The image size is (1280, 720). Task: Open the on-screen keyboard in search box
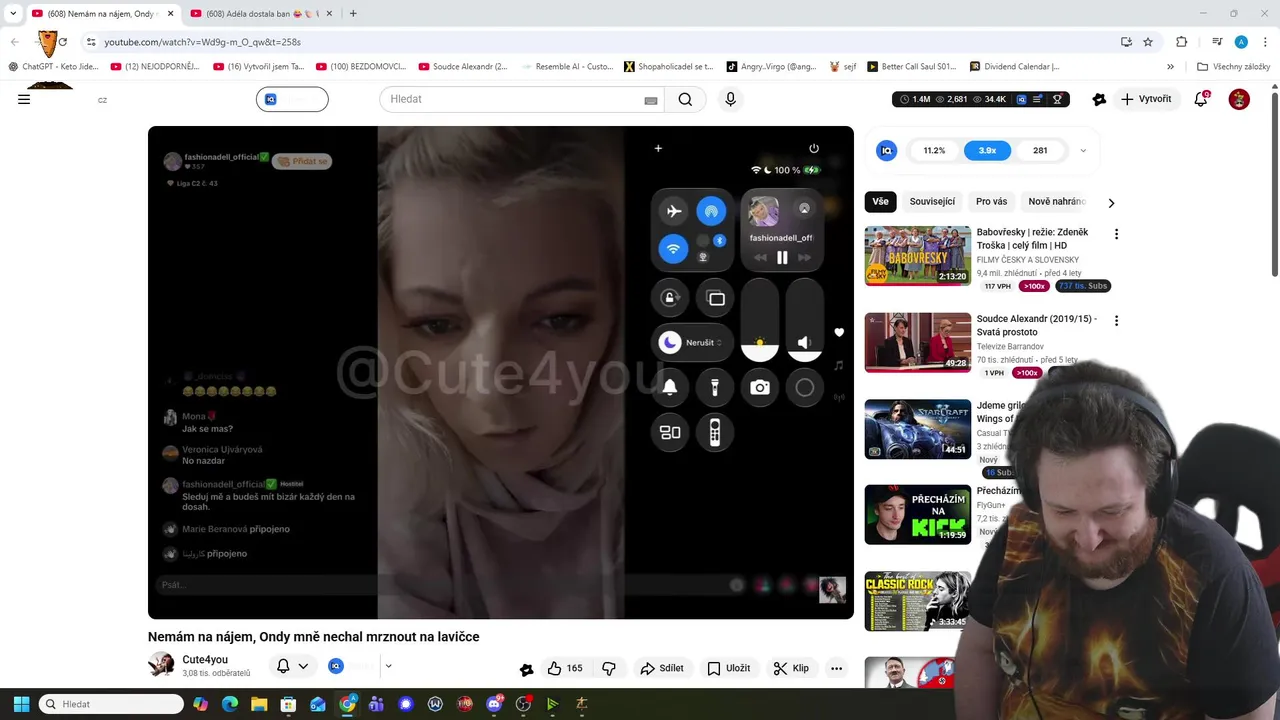click(651, 100)
